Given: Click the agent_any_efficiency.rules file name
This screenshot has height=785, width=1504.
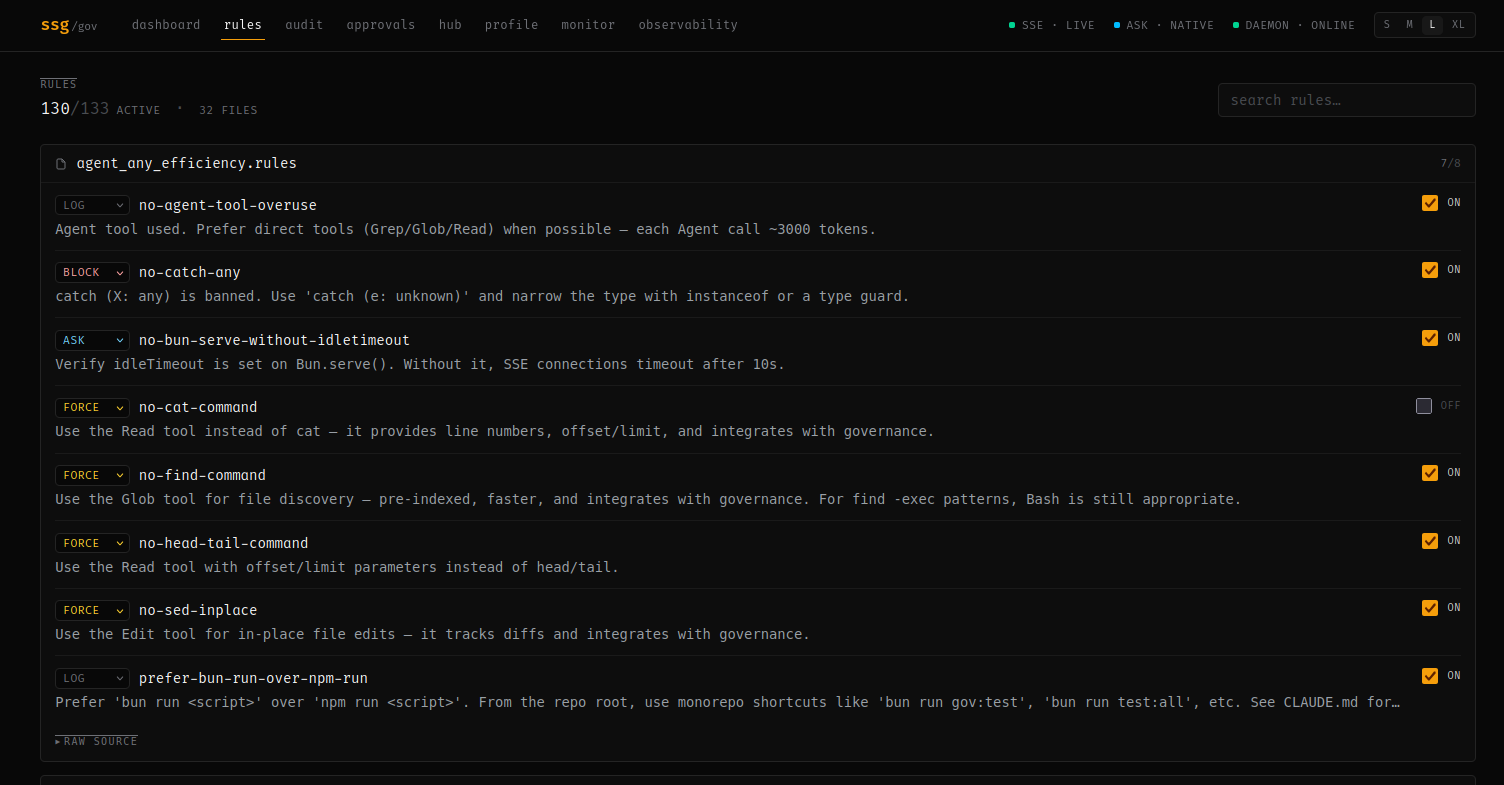Looking at the screenshot, I should pos(187,163).
